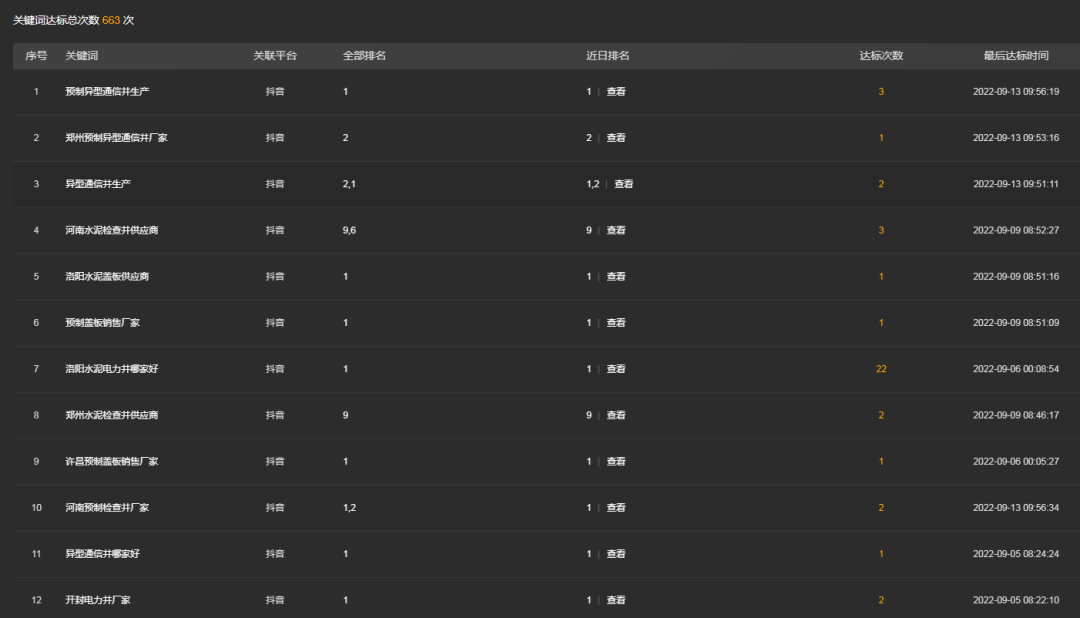1080x618 pixels.
Task: Click 查看 for keyword 预制异型通信井生产
Action: coord(616,92)
